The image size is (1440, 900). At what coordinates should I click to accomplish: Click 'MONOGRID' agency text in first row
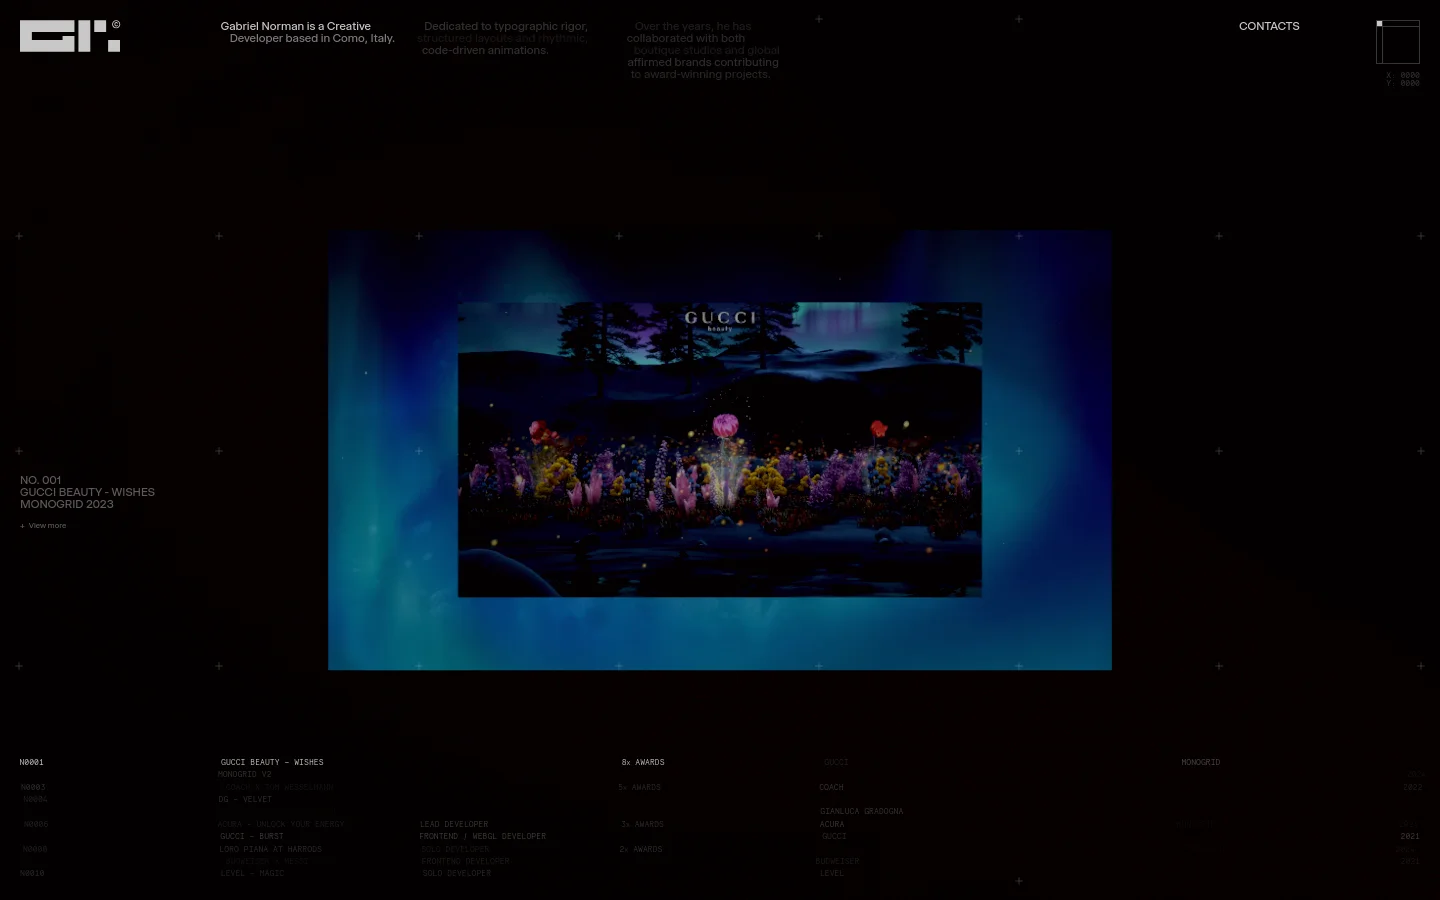[1200, 762]
